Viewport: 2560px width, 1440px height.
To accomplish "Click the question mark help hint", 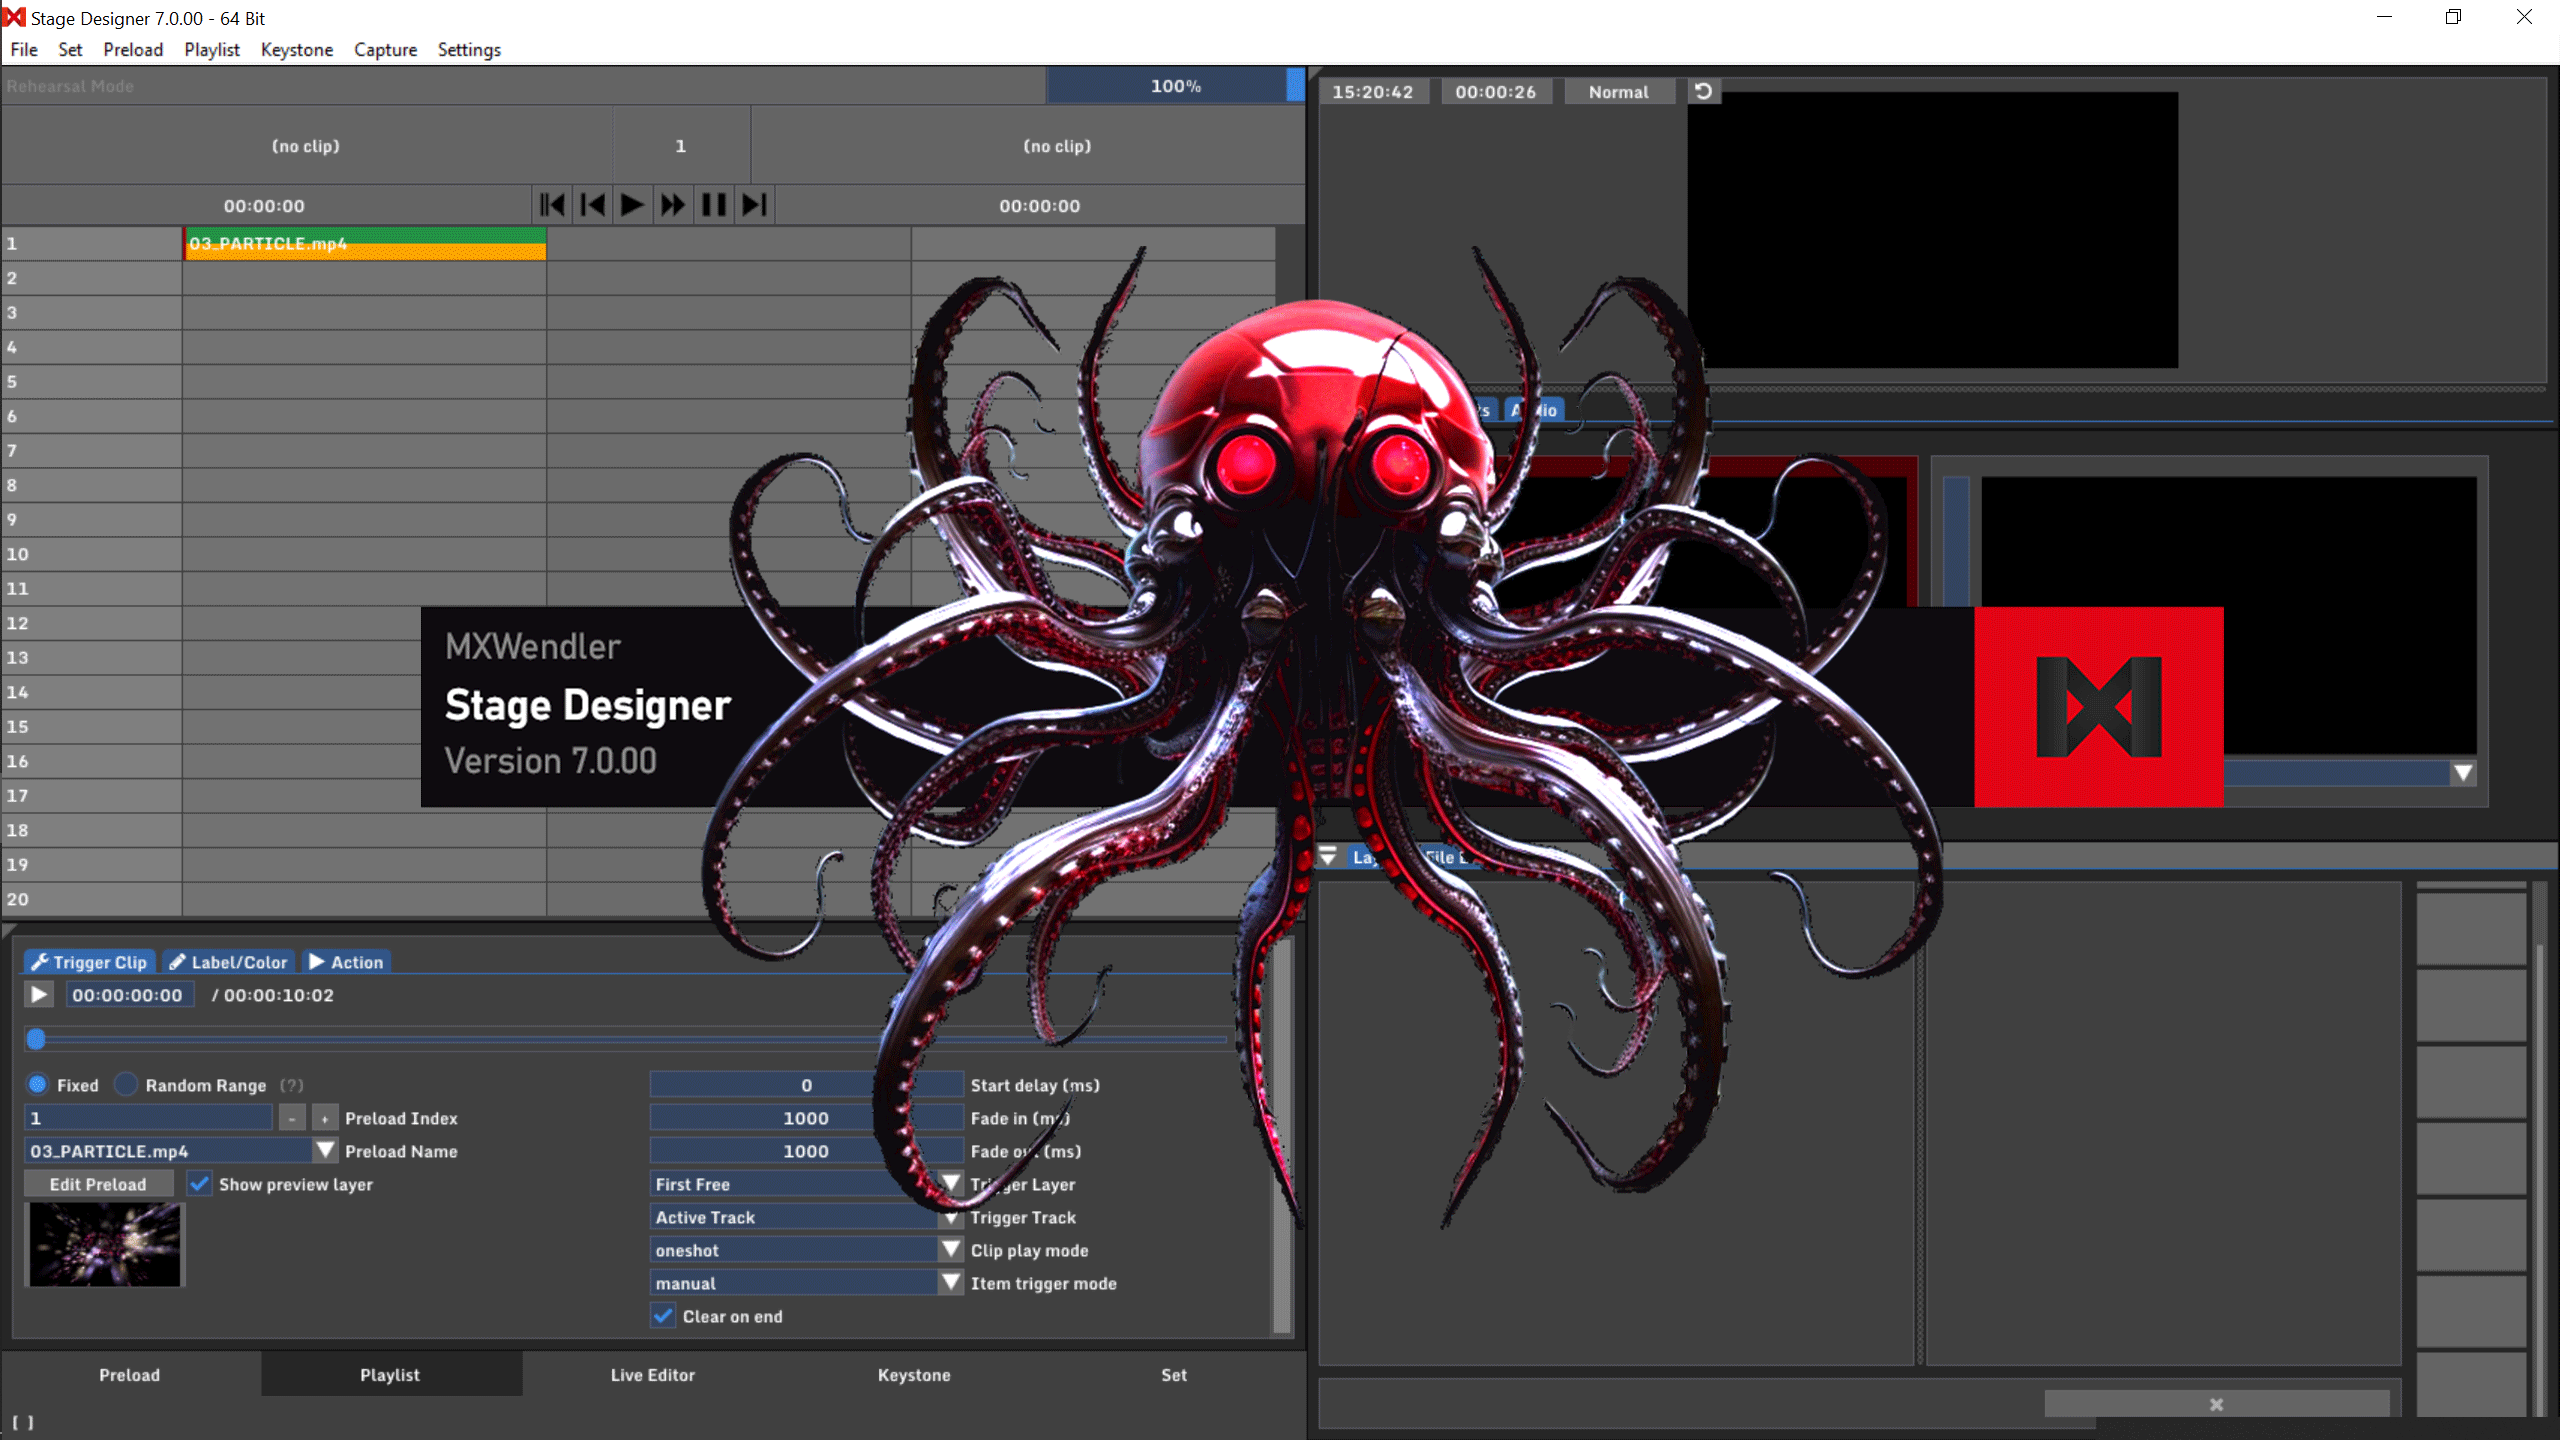I will (x=291, y=1085).
